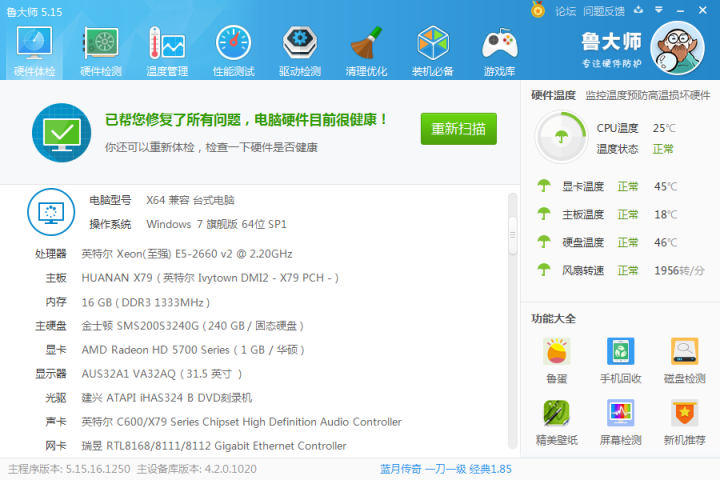Click the 硬盘温度 46℃ value
This screenshot has height=480, width=720.
point(665,243)
